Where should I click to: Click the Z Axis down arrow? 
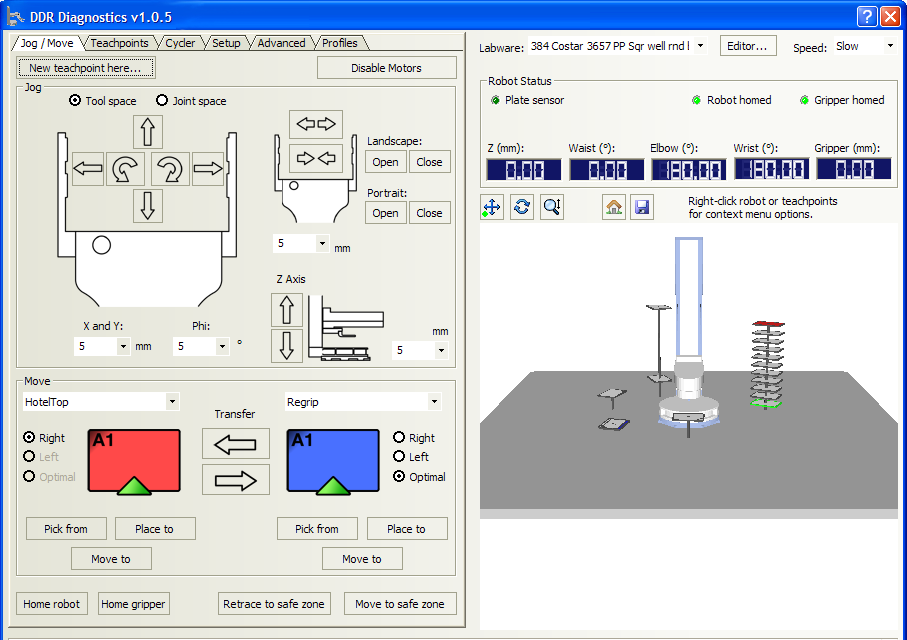click(288, 345)
